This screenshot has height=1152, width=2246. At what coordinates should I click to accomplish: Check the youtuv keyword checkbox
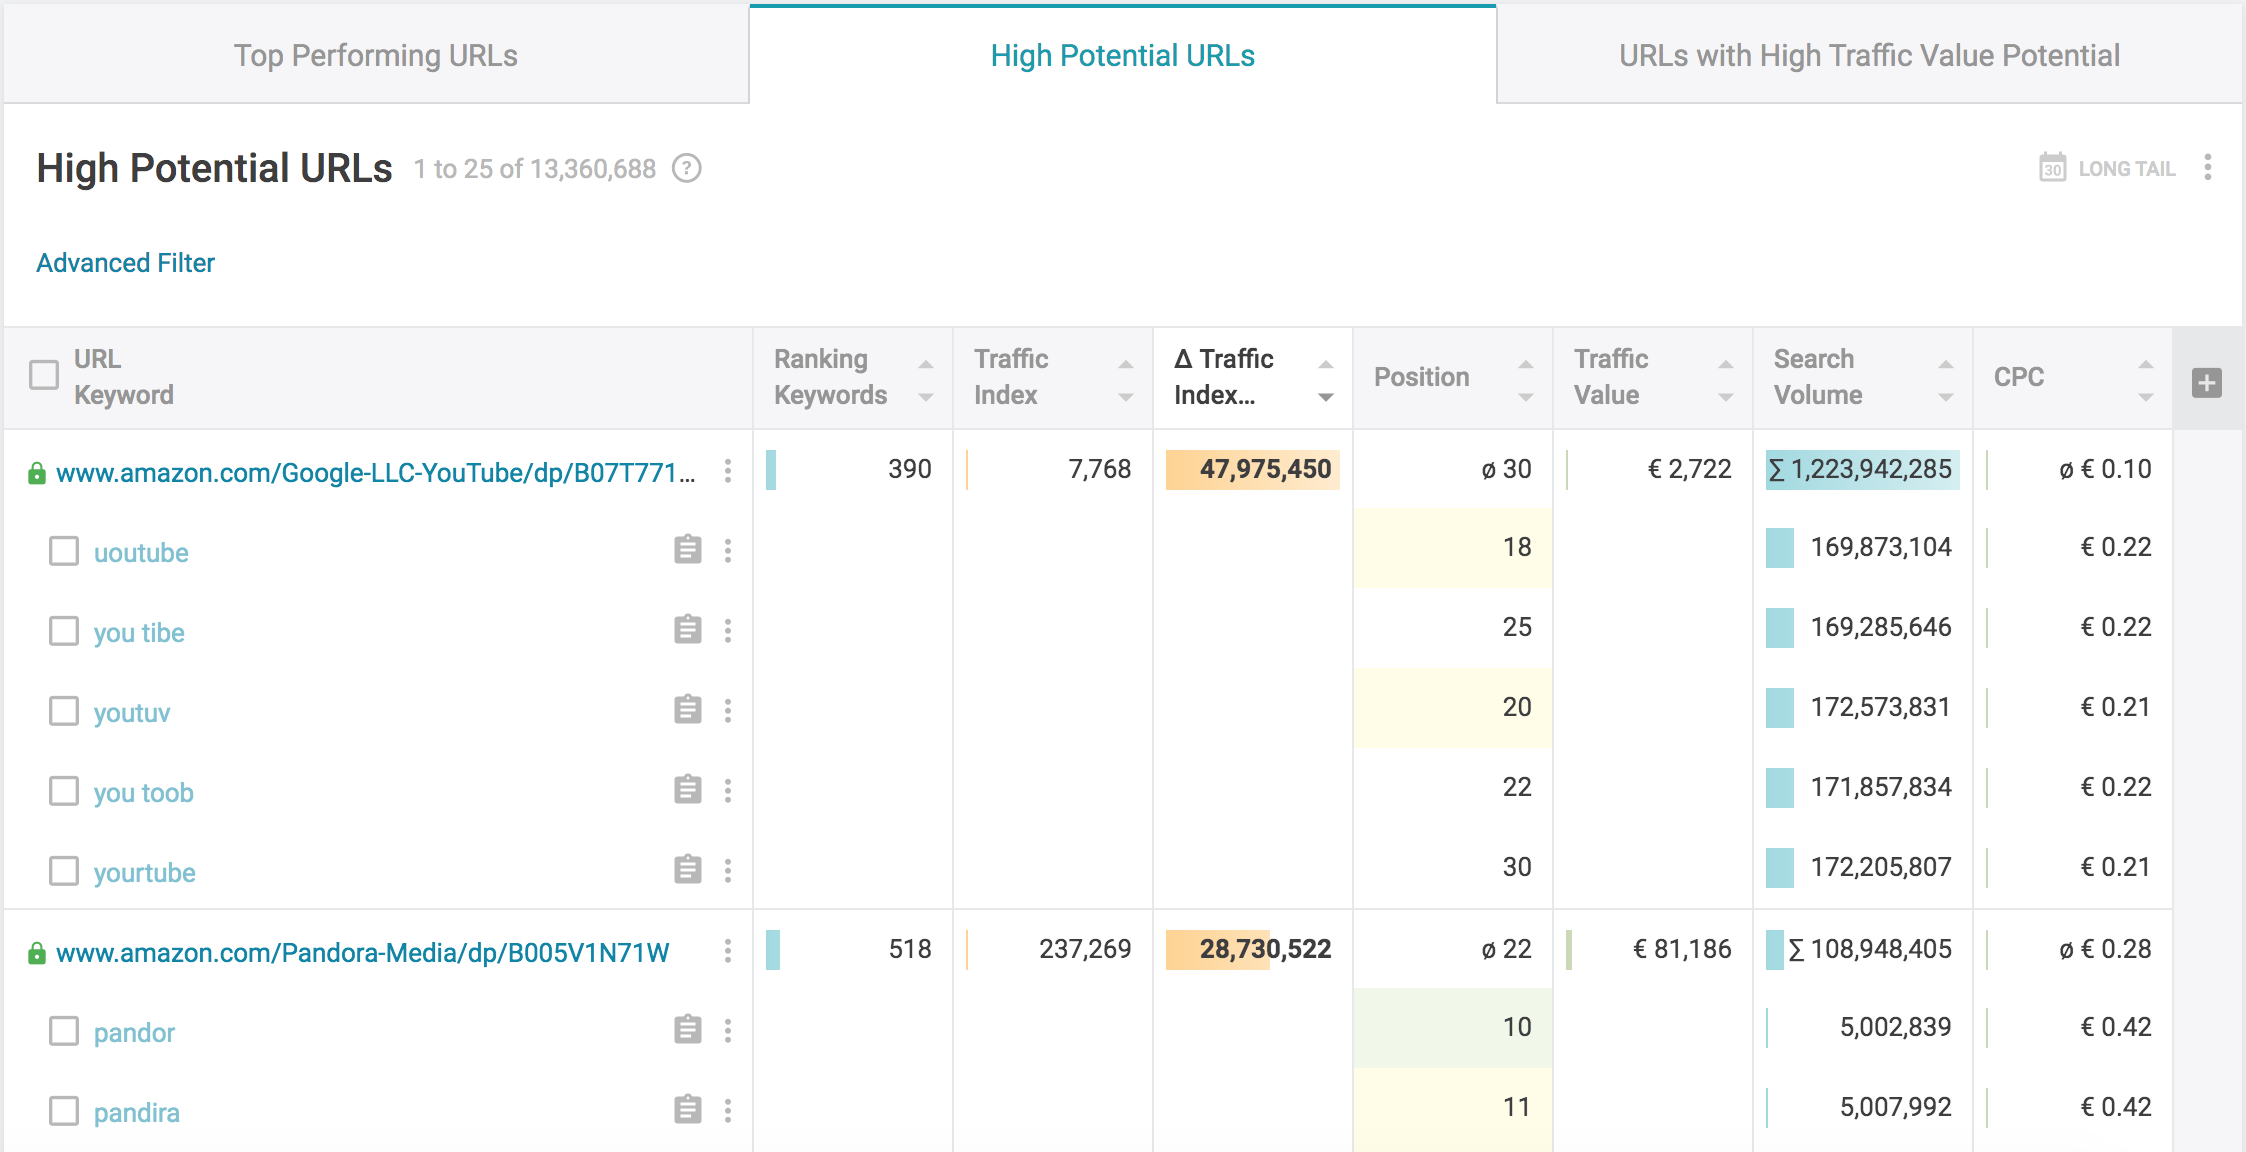point(64,711)
